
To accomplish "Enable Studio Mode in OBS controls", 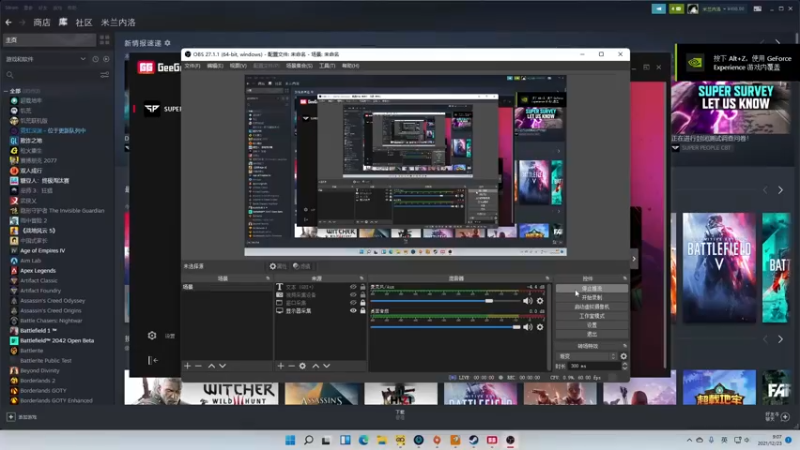I will [x=592, y=316].
